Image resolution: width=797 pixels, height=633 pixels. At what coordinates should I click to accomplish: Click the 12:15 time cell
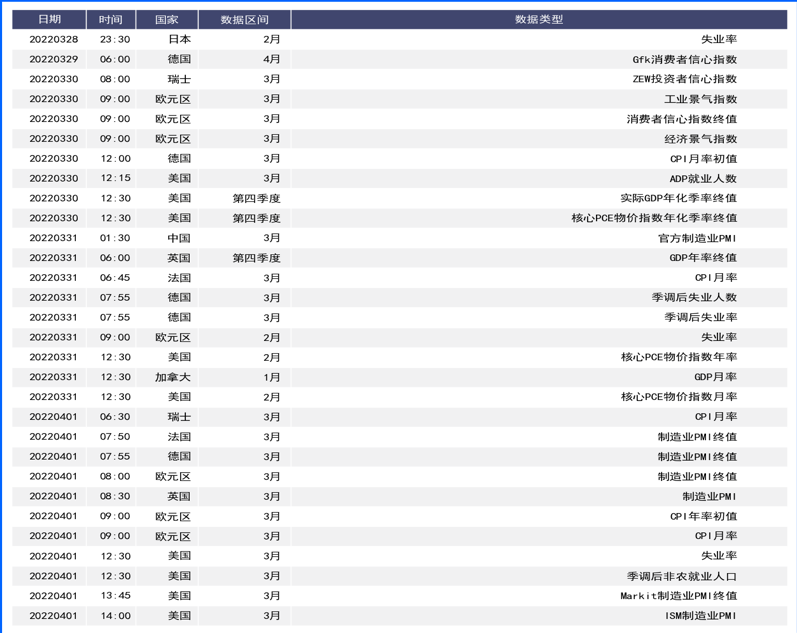tap(115, 178)
